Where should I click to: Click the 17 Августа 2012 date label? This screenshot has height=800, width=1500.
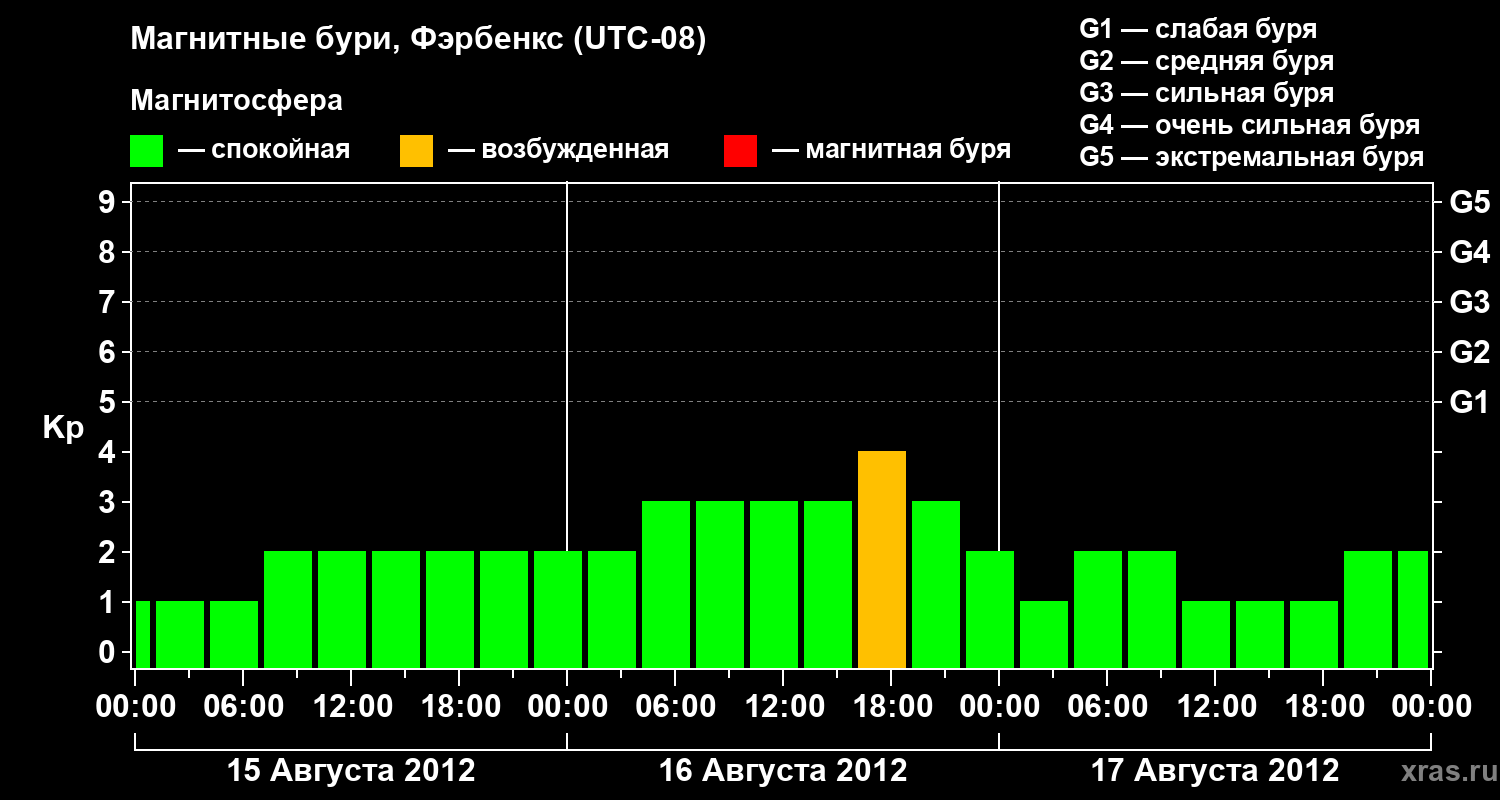(1215, 771)
